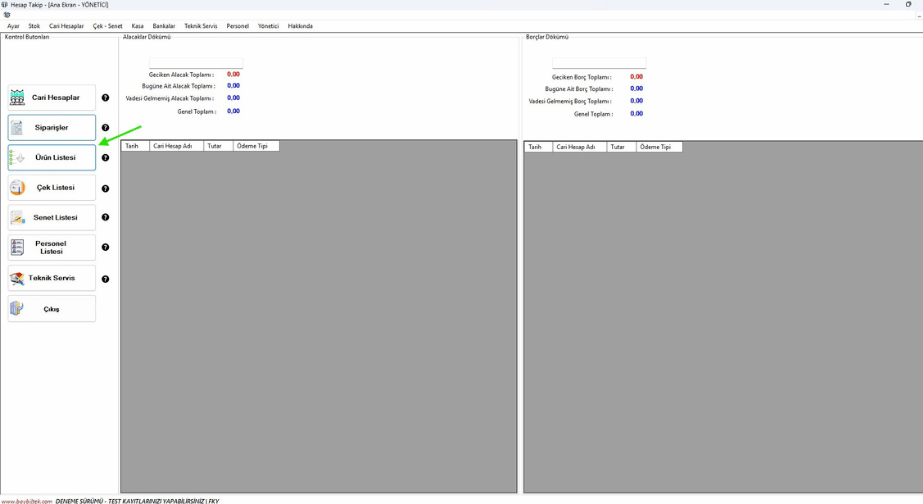Show help for Teknik Servis button
This screenshot has height=504, width=923.
(105, 279)
